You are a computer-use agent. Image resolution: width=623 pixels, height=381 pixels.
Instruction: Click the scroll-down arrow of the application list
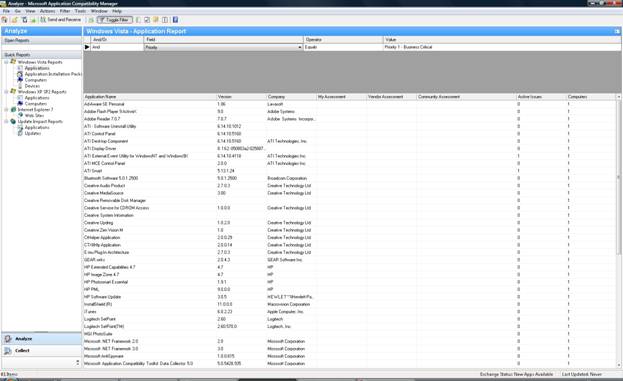point(619,364)
